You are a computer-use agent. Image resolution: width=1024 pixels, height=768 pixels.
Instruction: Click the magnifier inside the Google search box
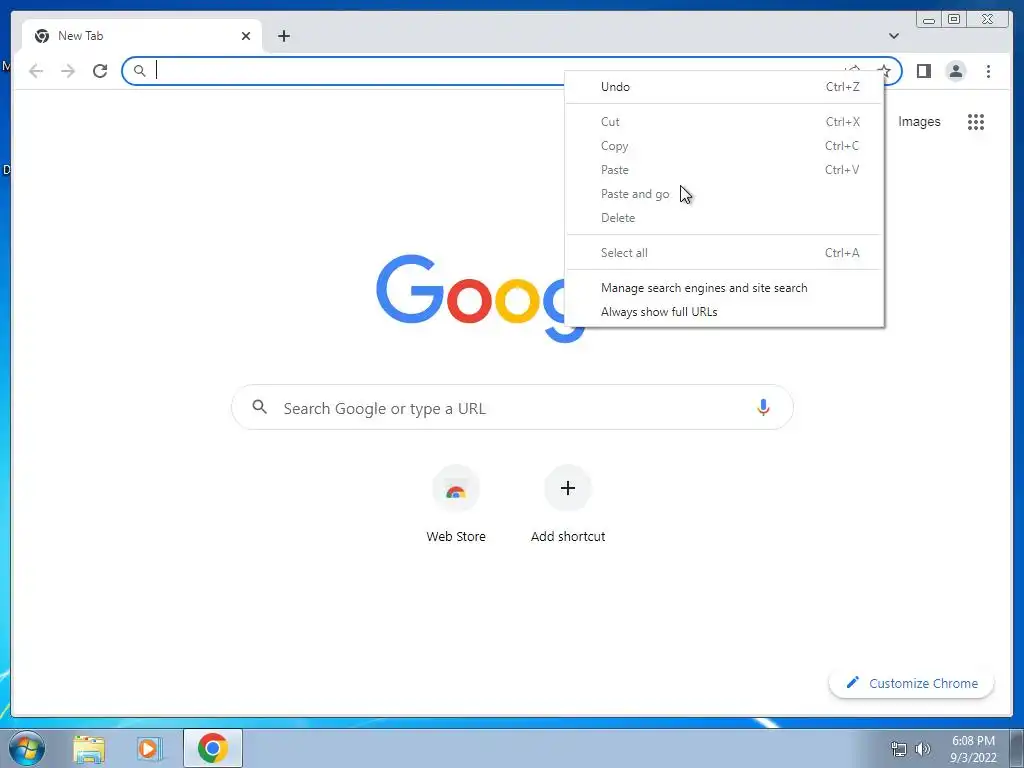(x=259, y=407)
